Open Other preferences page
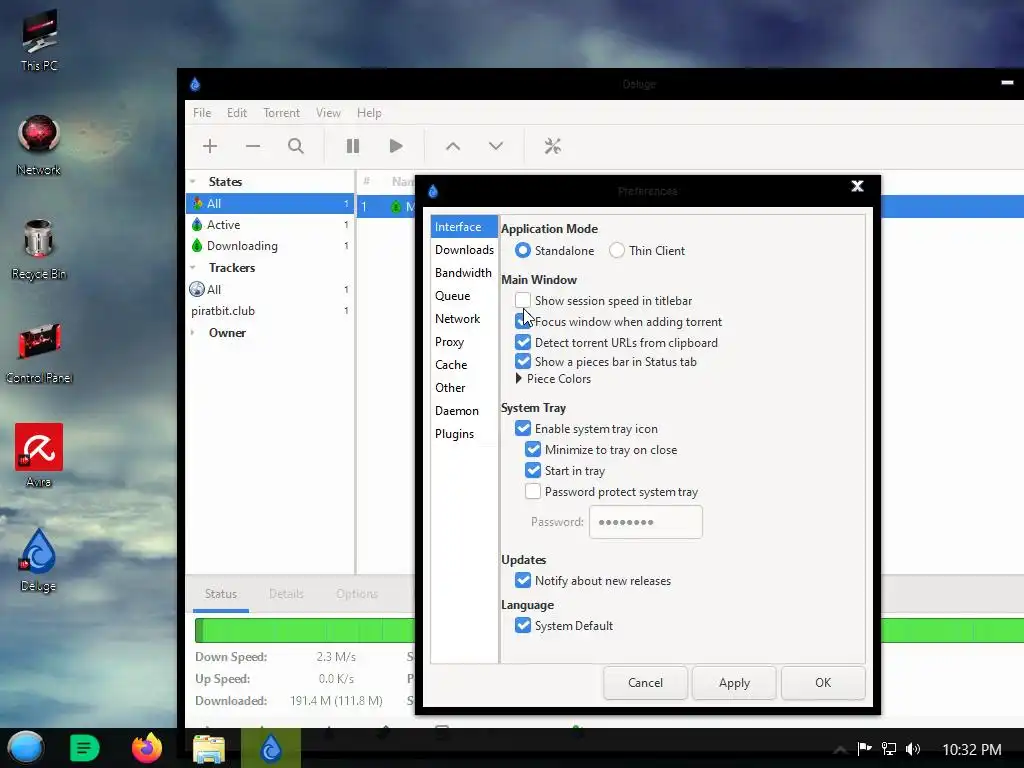This screenshot has width=1024, height=768. point(464,387)
